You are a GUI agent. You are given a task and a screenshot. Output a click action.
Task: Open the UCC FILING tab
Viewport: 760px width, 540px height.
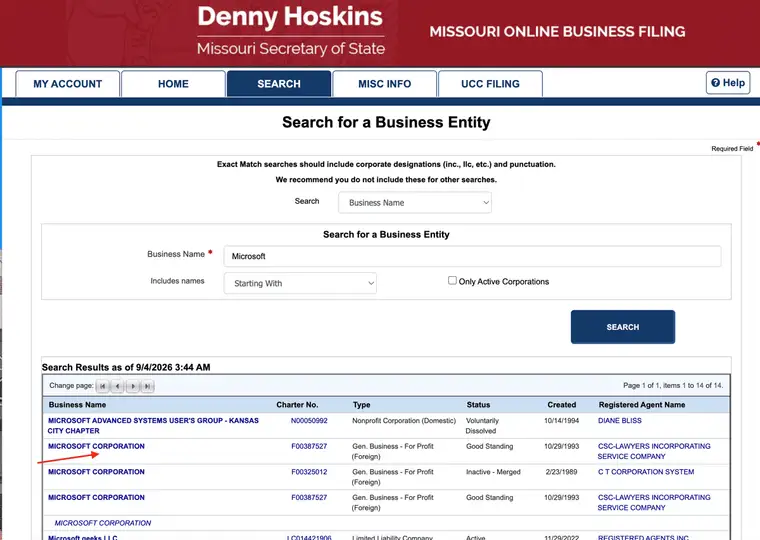490,84
